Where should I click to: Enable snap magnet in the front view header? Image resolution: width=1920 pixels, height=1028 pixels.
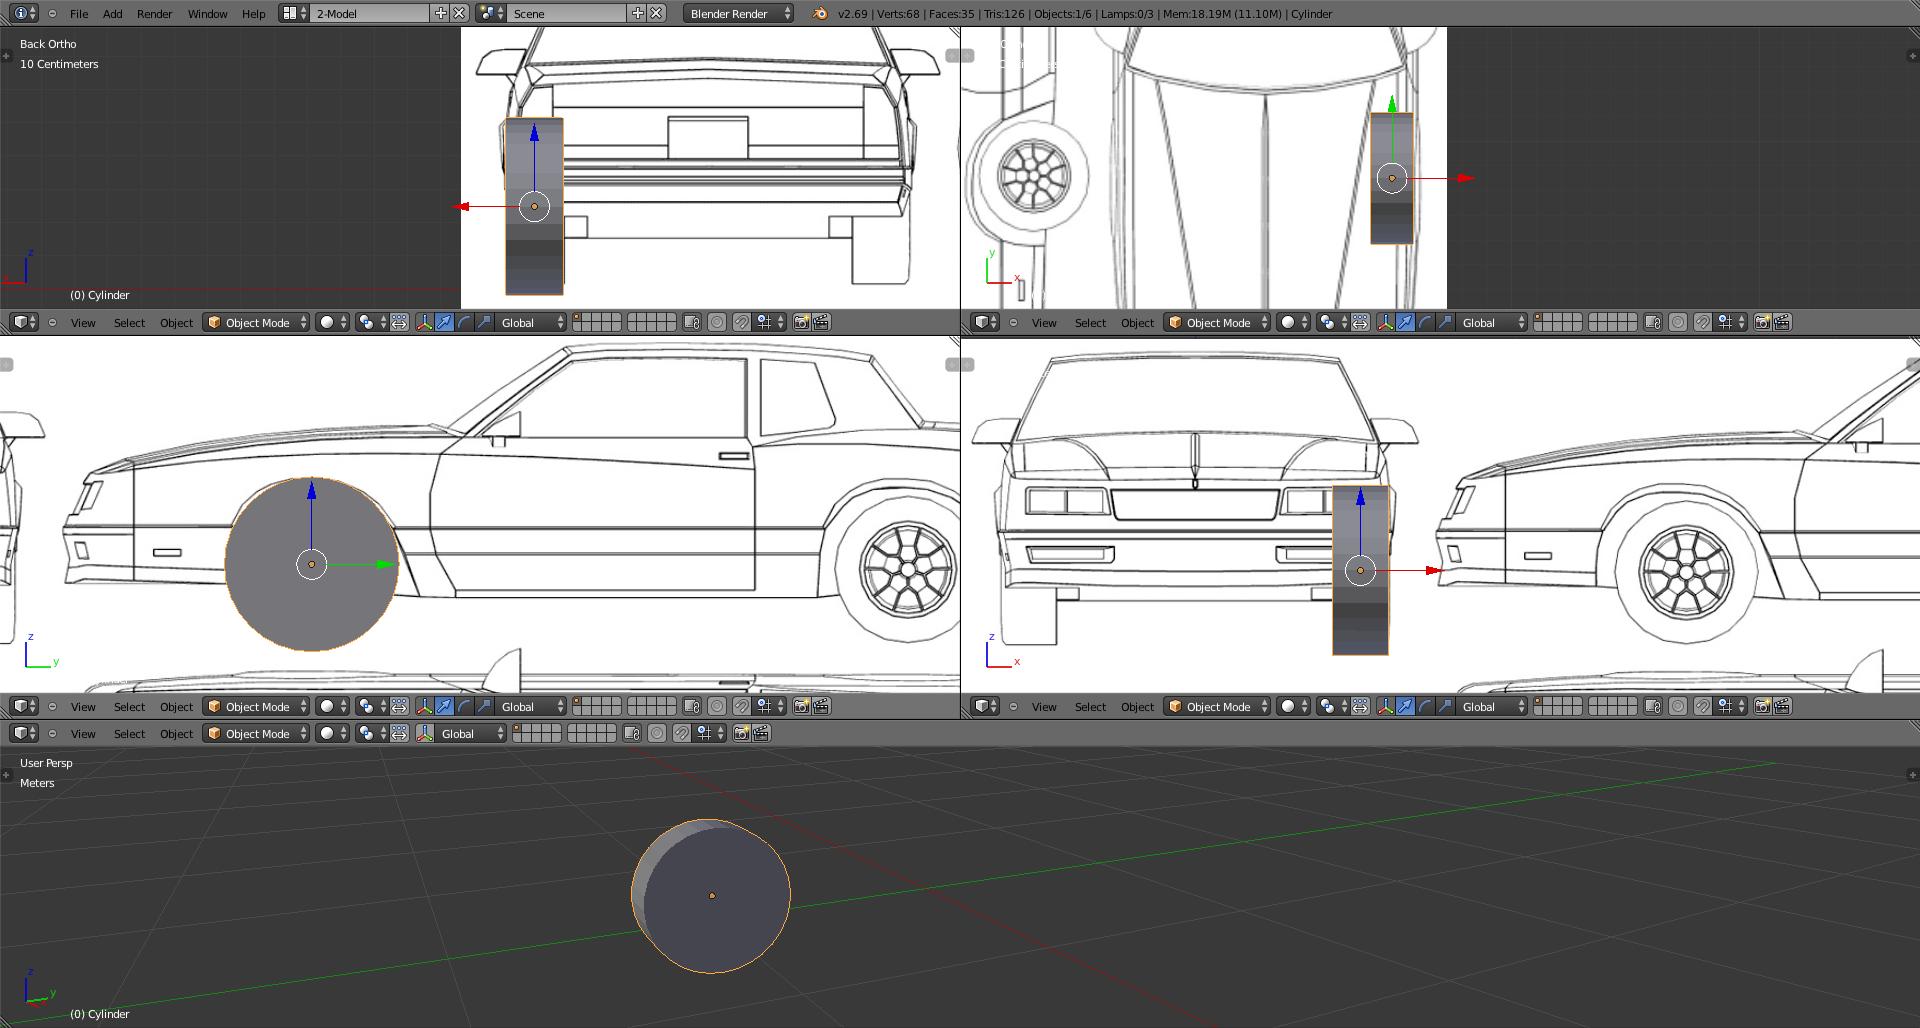tap(1702, 707)
